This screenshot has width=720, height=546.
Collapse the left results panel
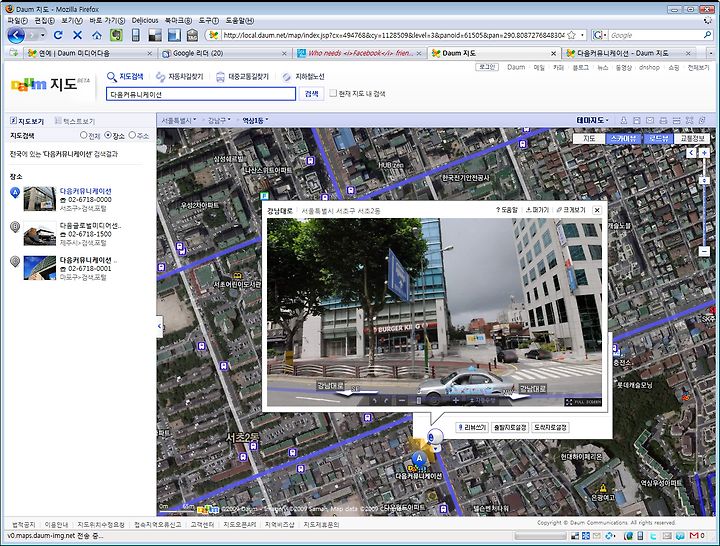[x=159, y=326]
